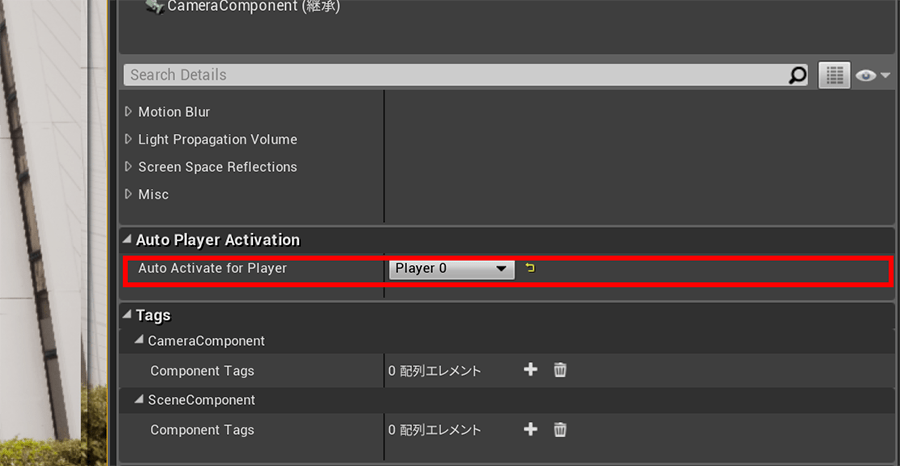This screenshot has height=466, width=900.
Task: Empty the SceneComponent Component Tags array
Action: (560, 430)
